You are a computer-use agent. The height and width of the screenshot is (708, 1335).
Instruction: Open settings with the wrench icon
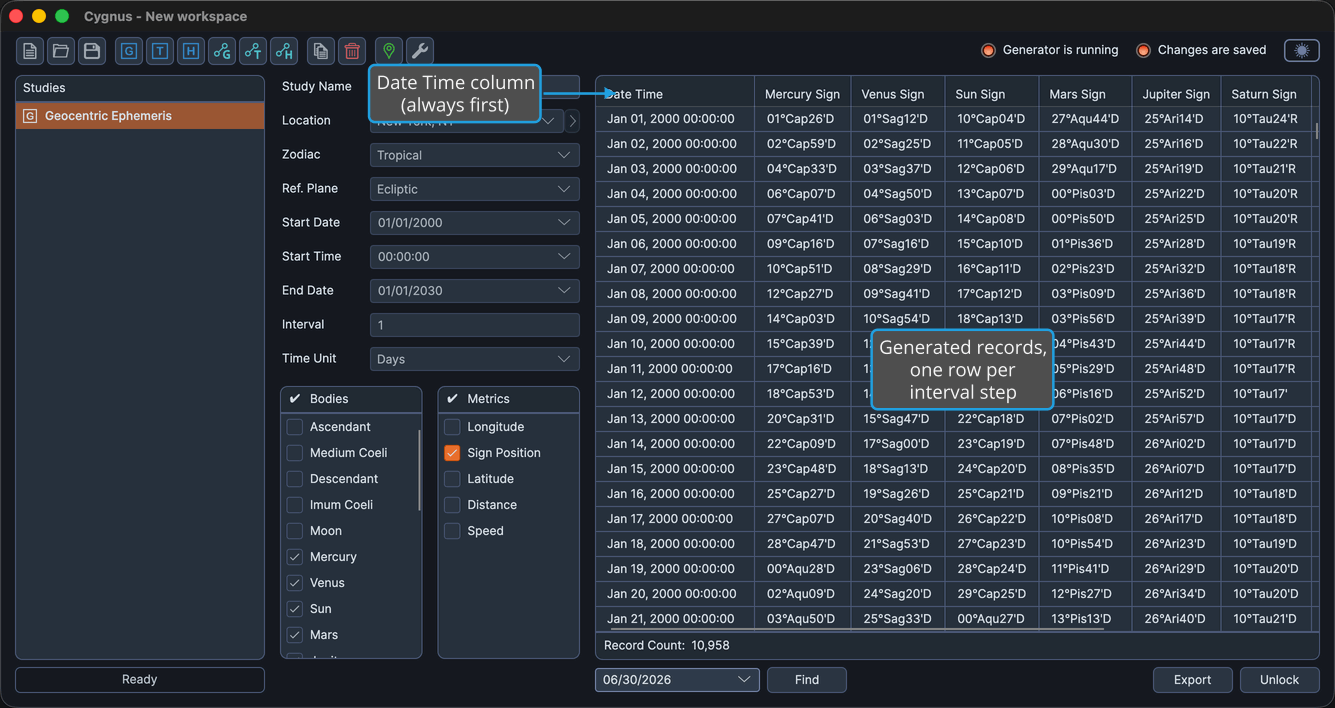tap(420, 51)
